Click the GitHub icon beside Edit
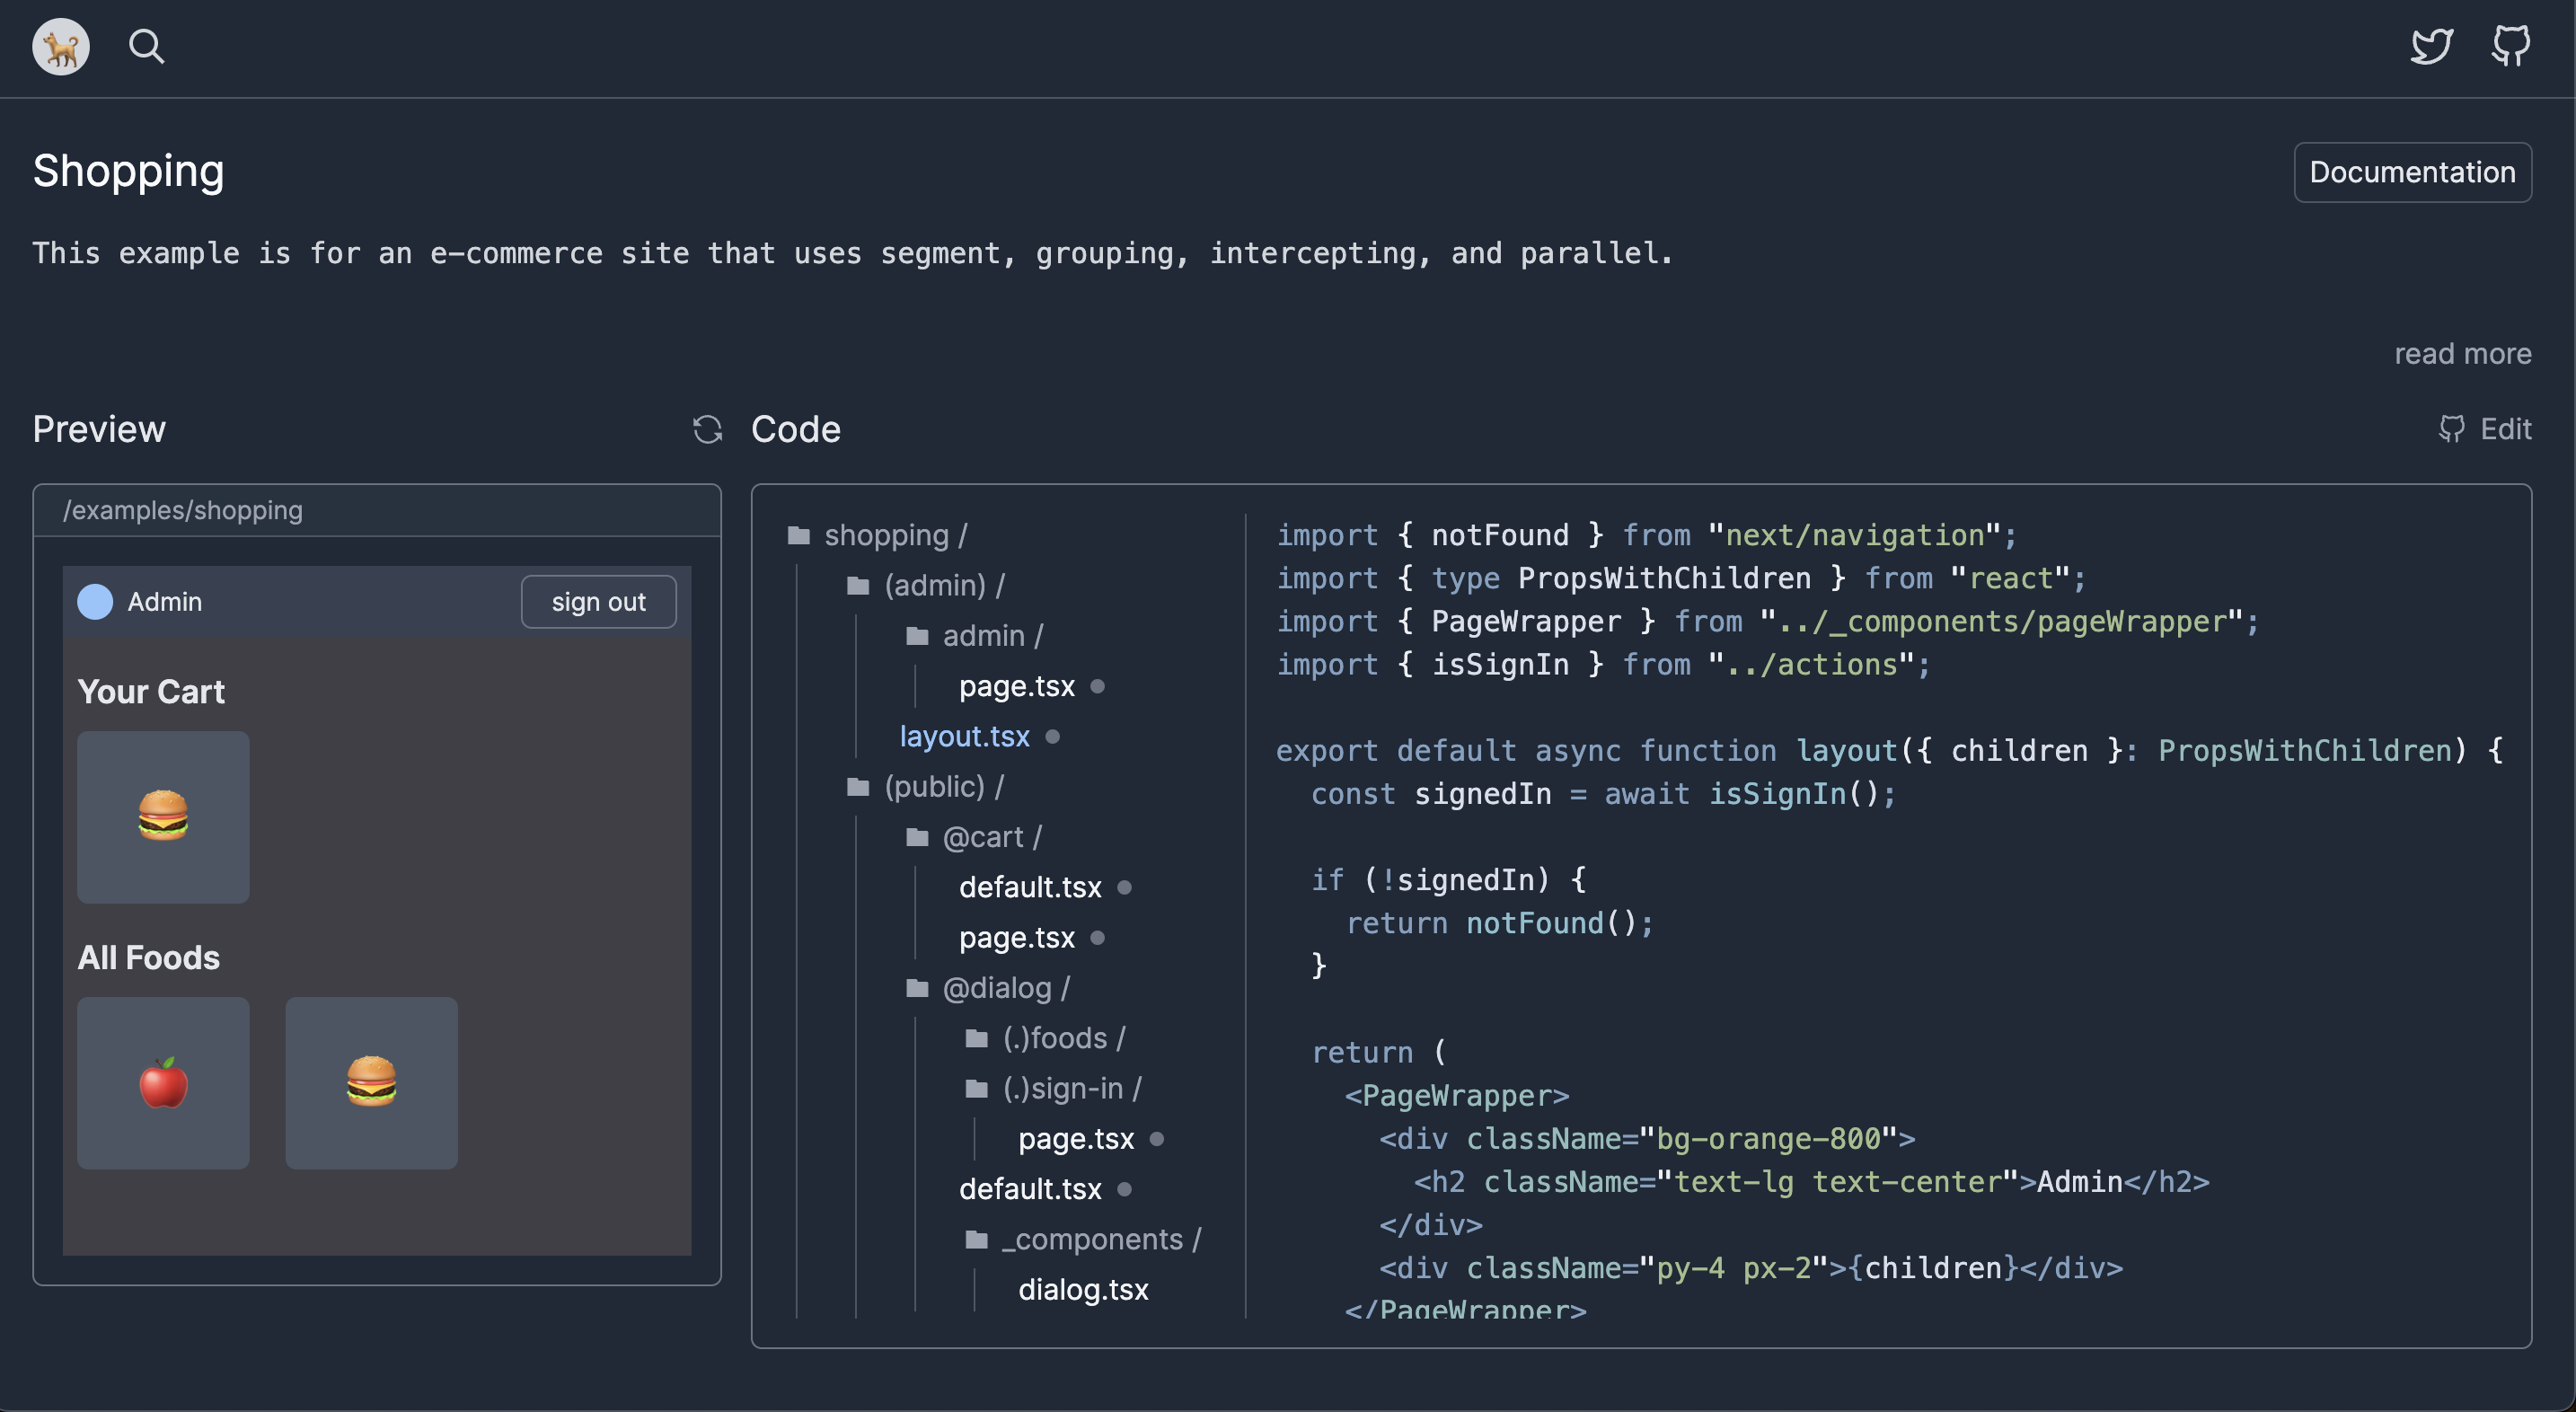 coord(2451,430)
